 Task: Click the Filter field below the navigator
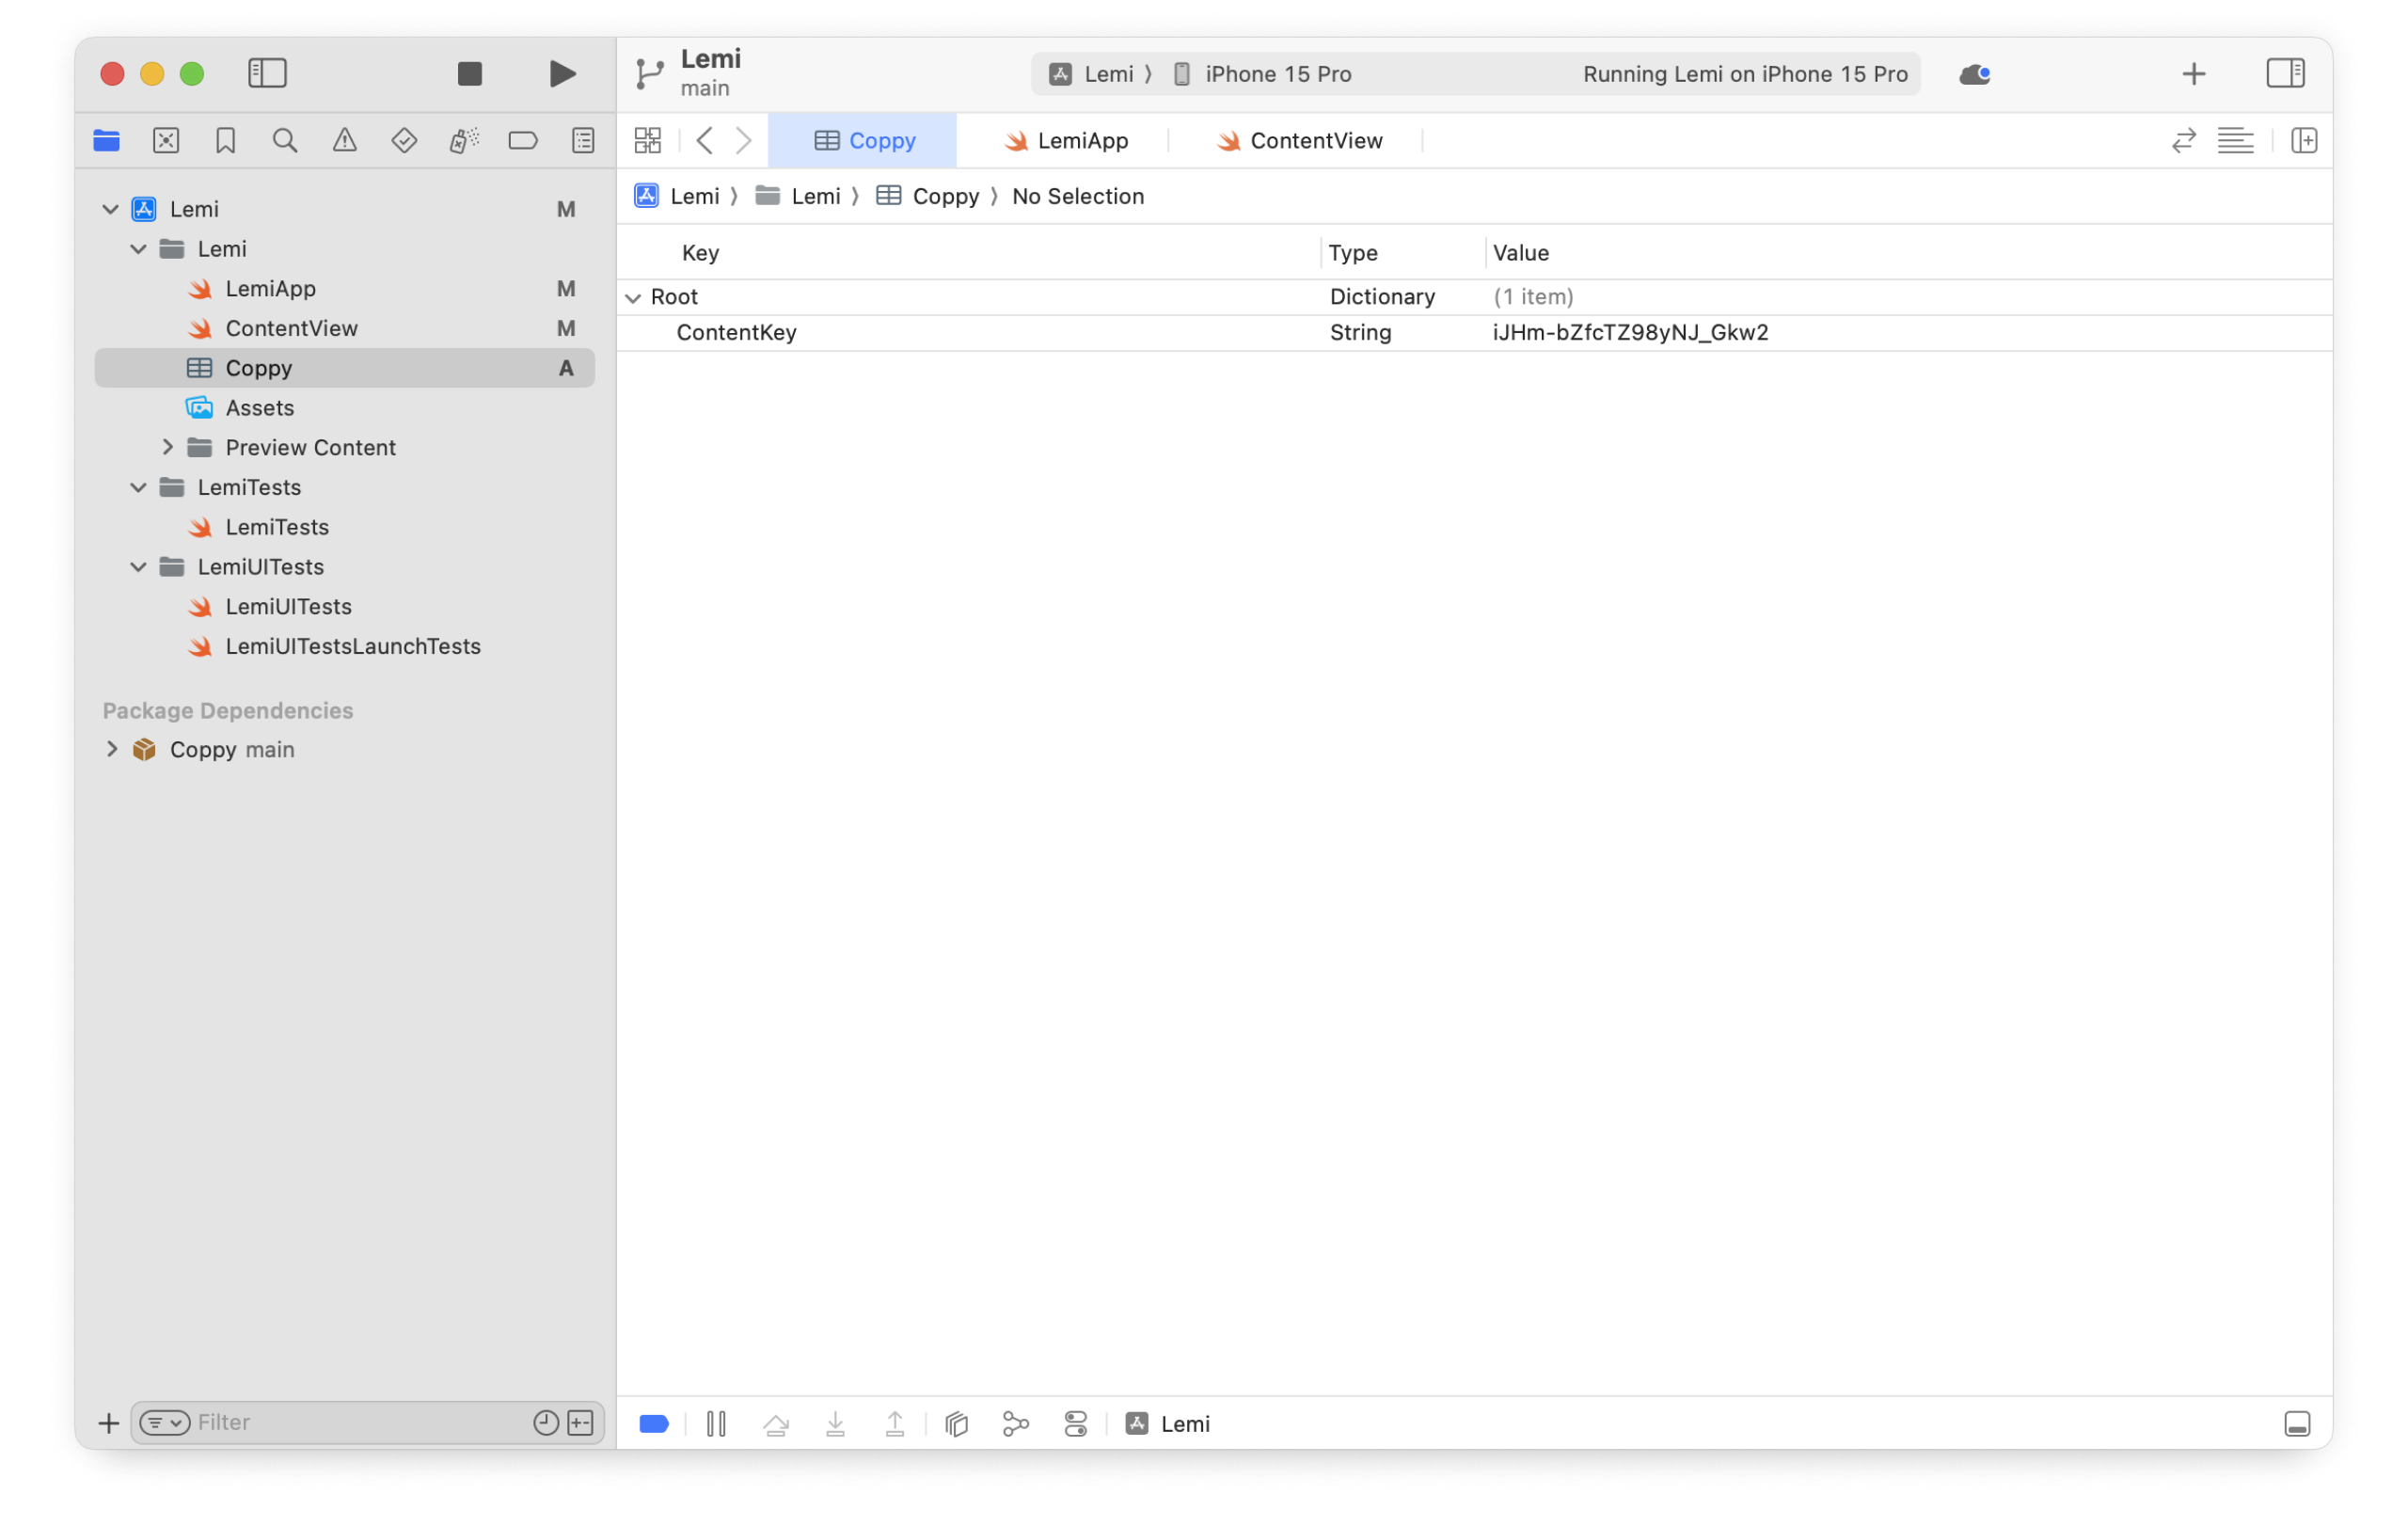click(x=330, y=1422)
